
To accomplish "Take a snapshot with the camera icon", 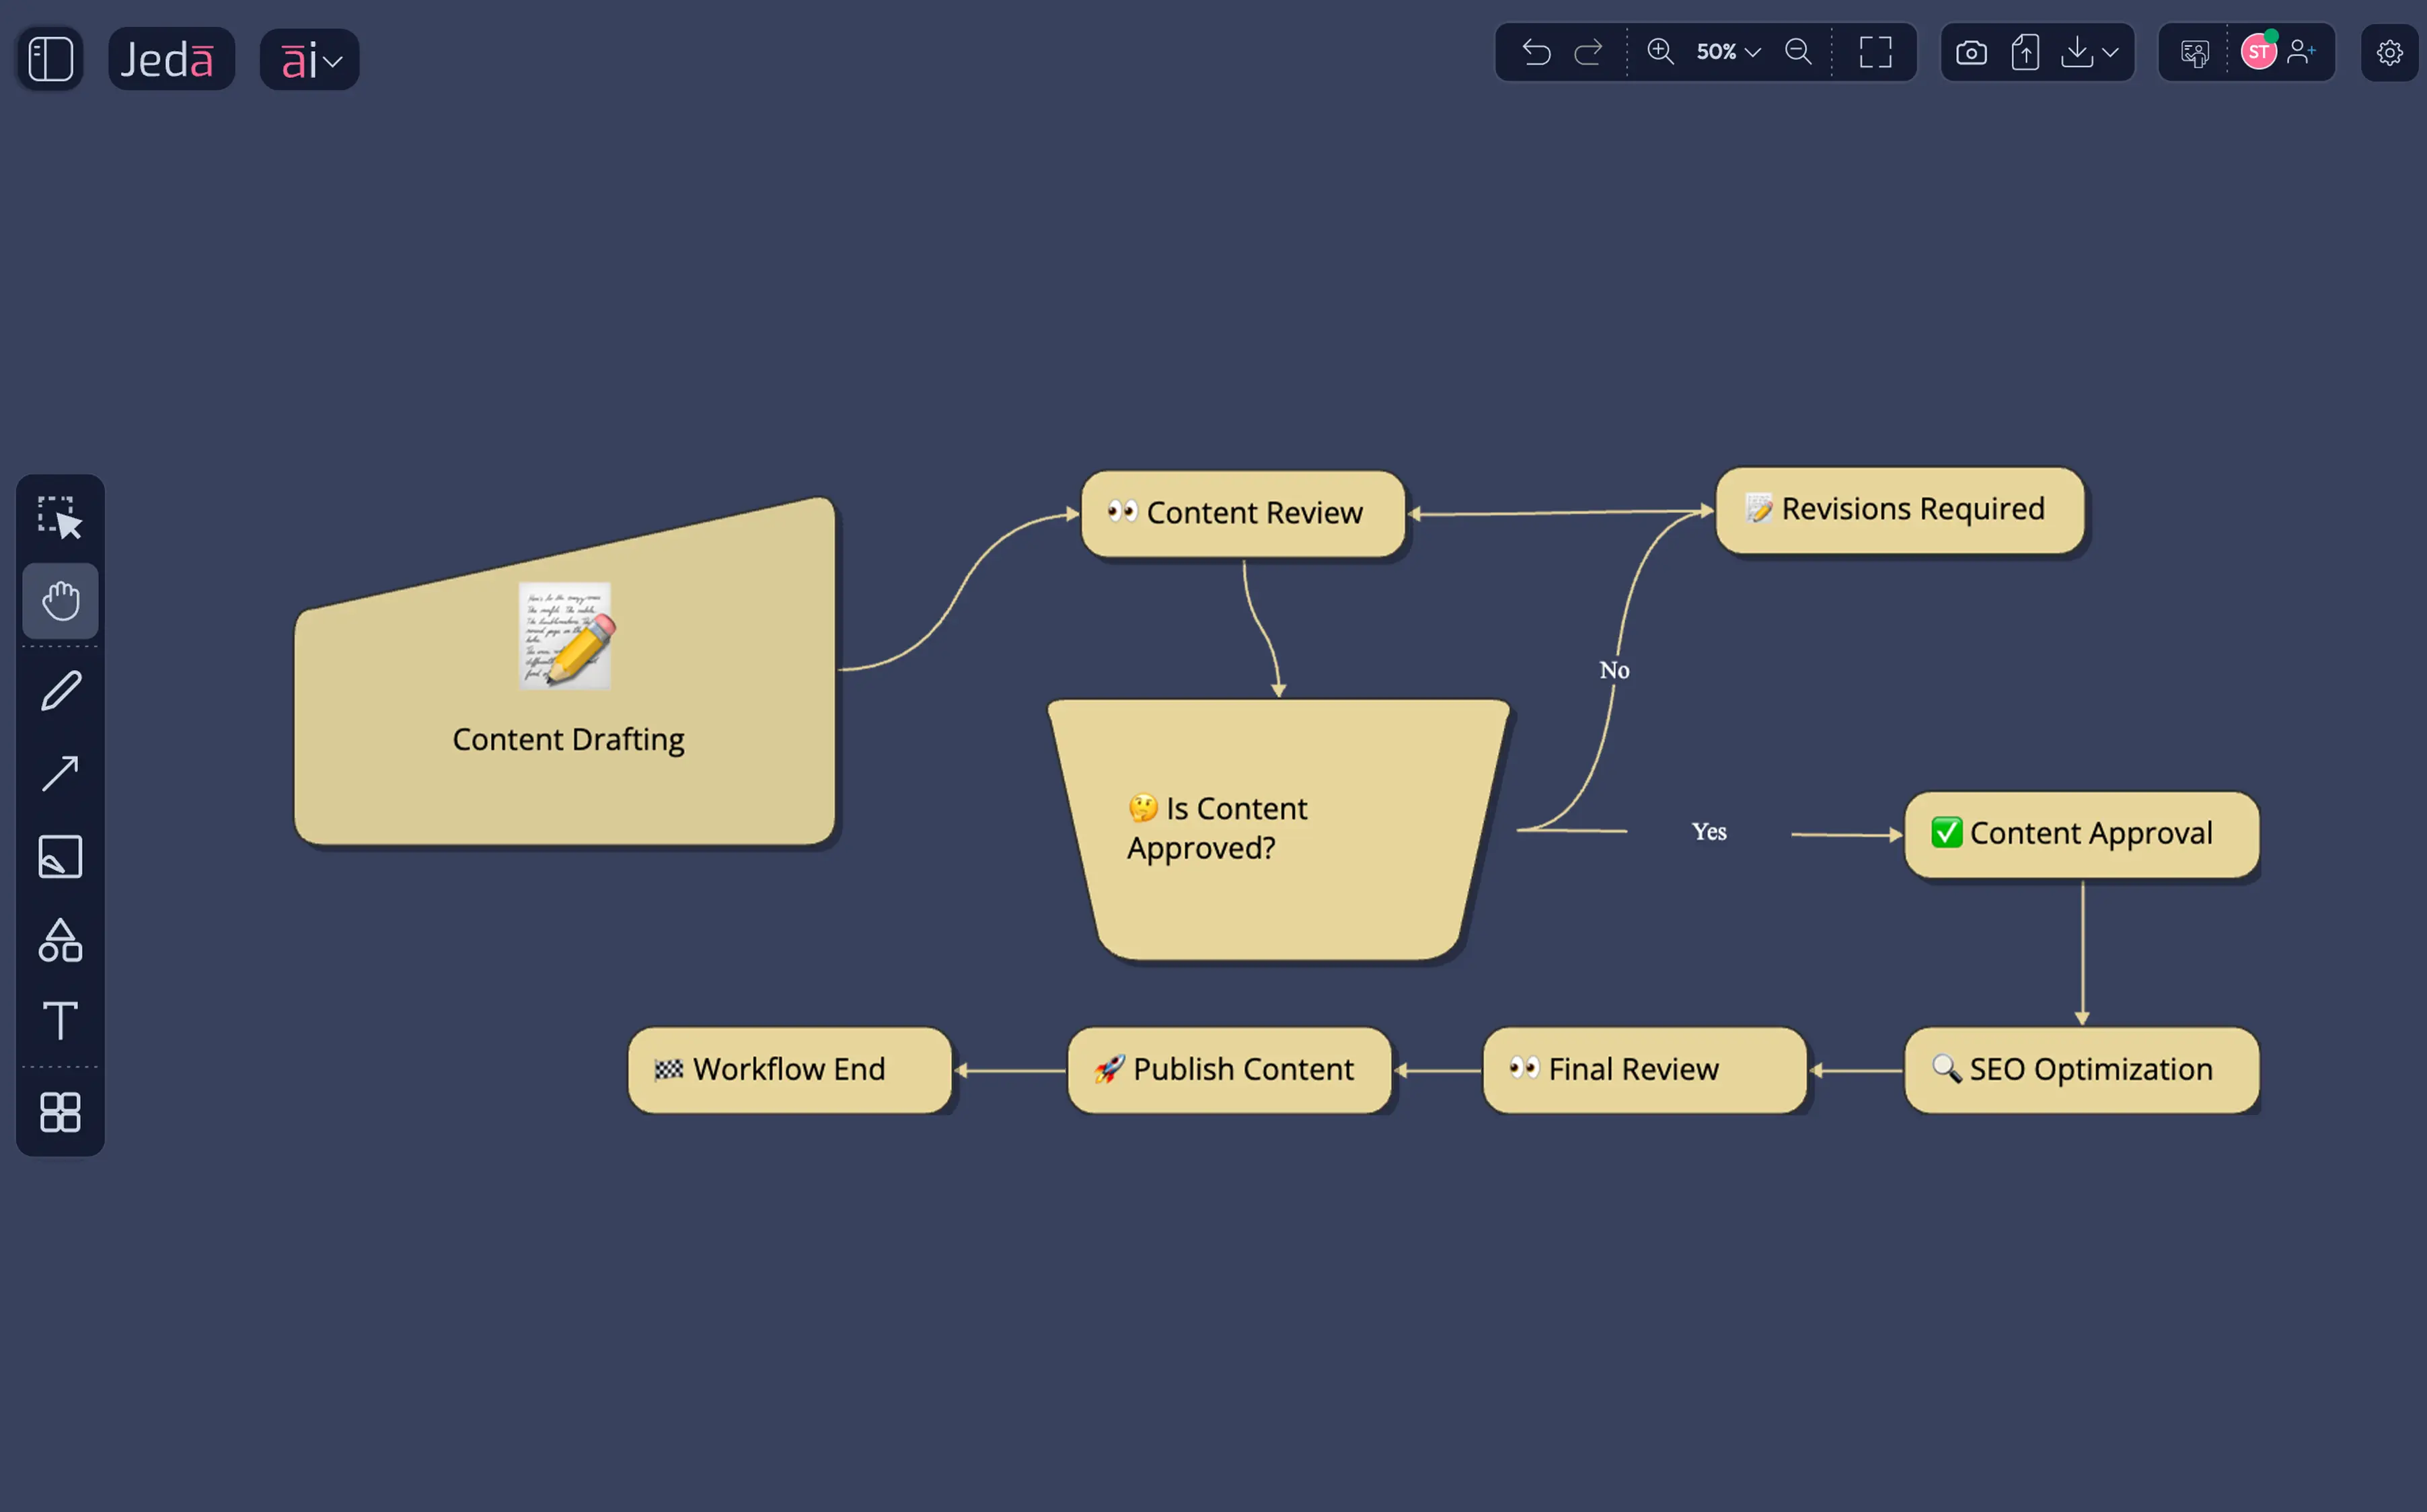I will coord(1971,52).
